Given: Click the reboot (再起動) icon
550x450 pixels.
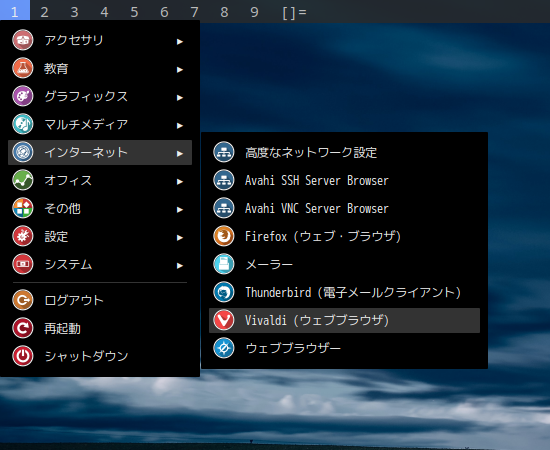Looking at the screenshot, I should pyautogui.click(x=23, y=328).
